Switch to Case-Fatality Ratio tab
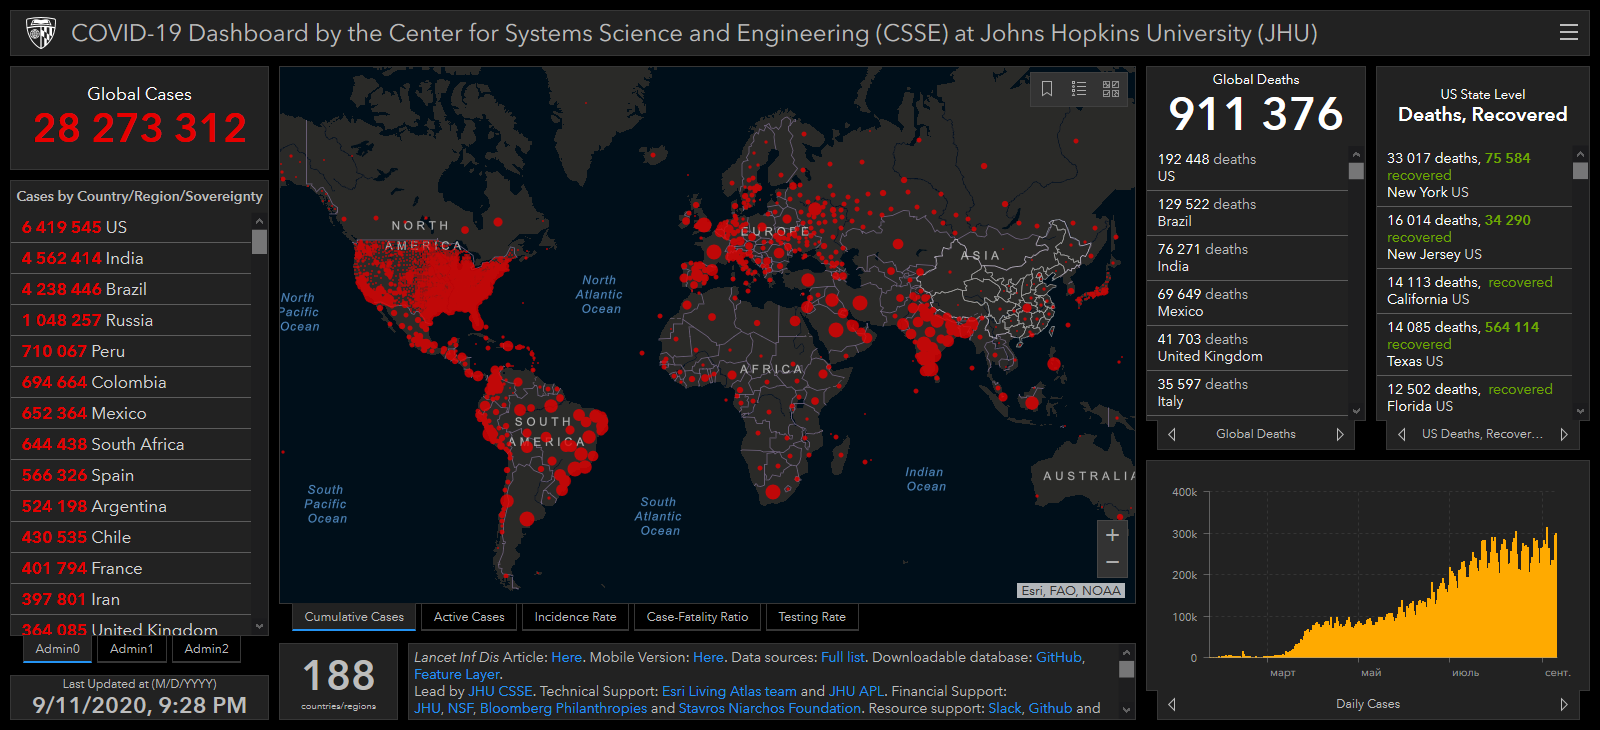1600x730 pixels. click(697, 617)
